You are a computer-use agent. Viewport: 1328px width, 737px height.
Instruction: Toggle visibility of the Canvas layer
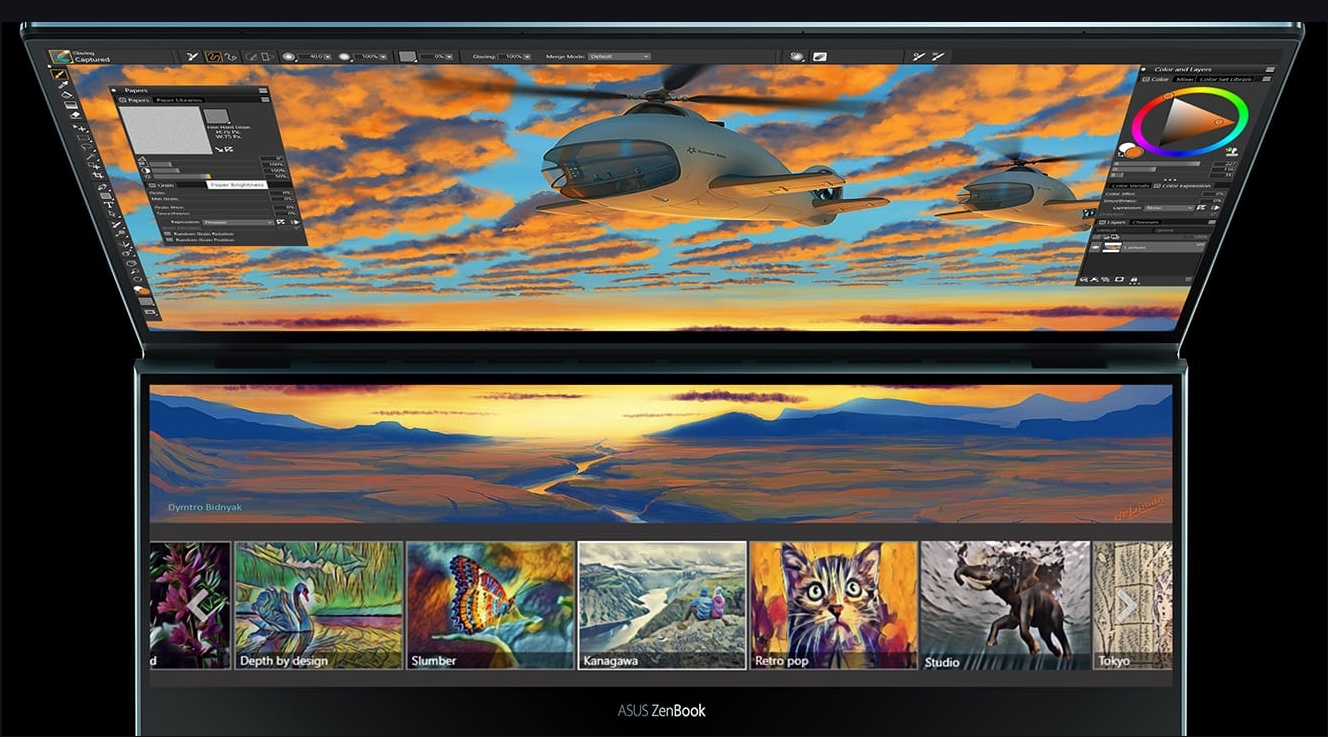click(1095, 247)
